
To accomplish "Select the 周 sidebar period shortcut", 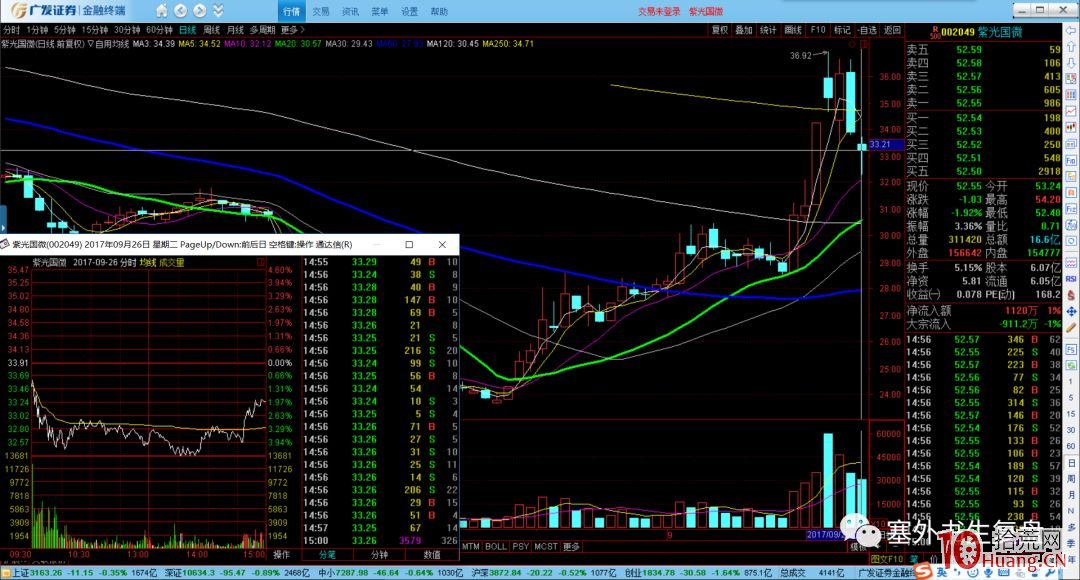I will 1072,479.
